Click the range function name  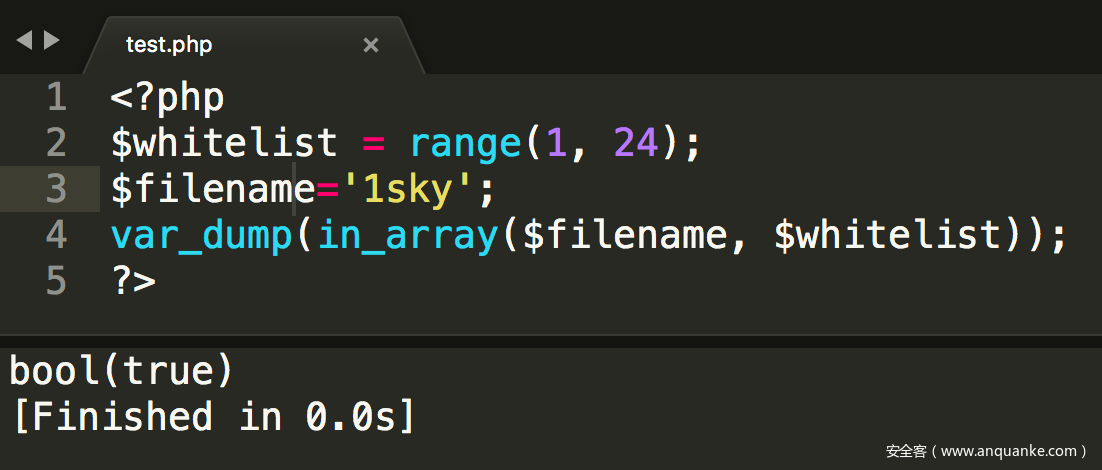click(x=466, y=144)
